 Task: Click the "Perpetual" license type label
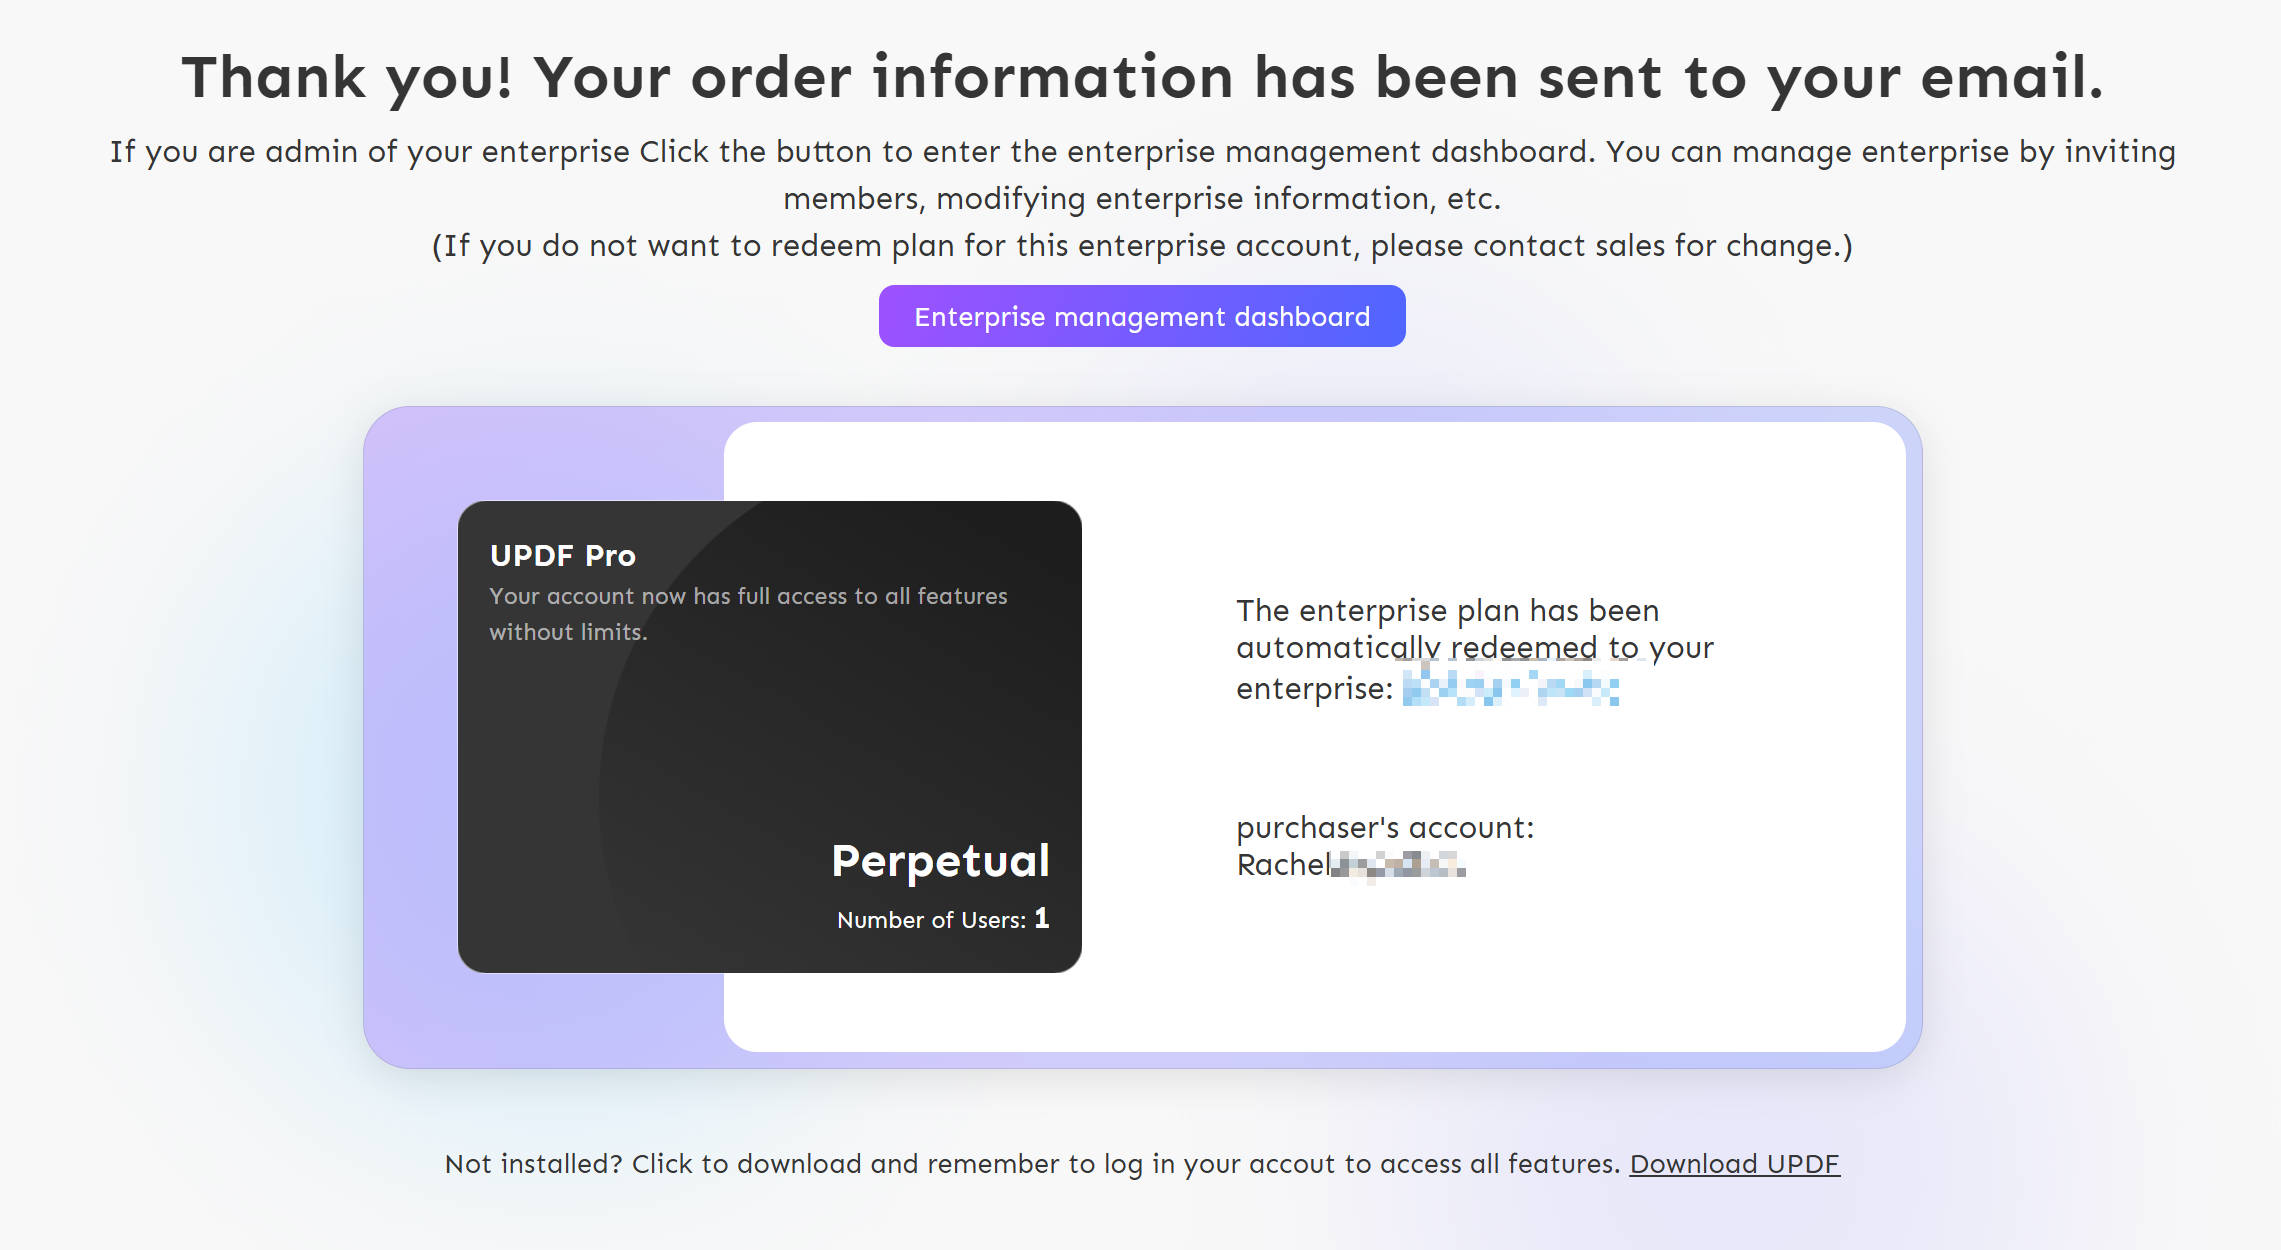(940, 861)
